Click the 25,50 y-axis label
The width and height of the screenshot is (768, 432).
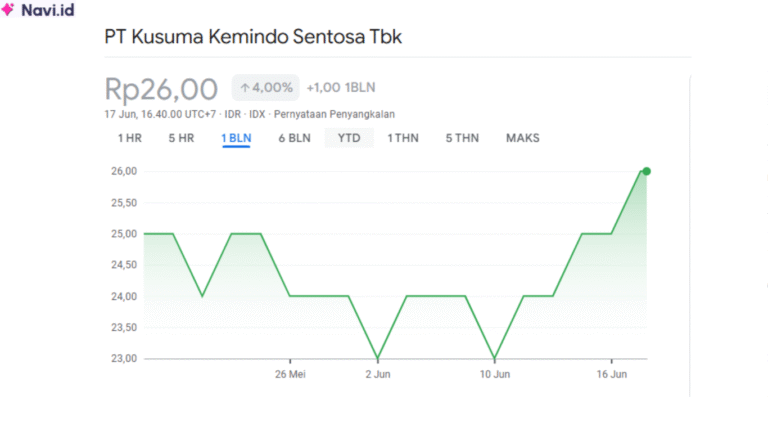124,202
